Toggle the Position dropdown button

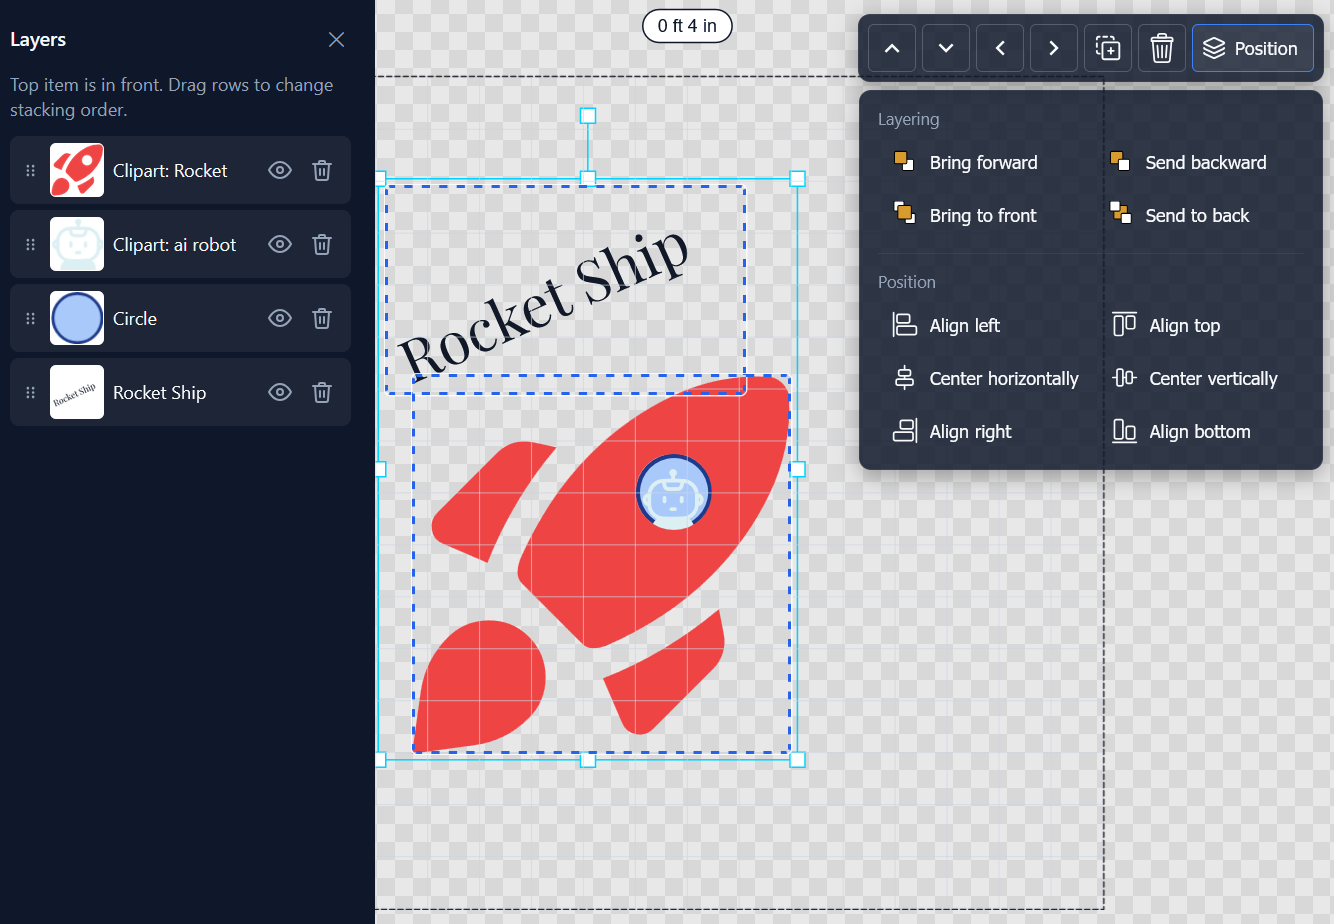1253,48
